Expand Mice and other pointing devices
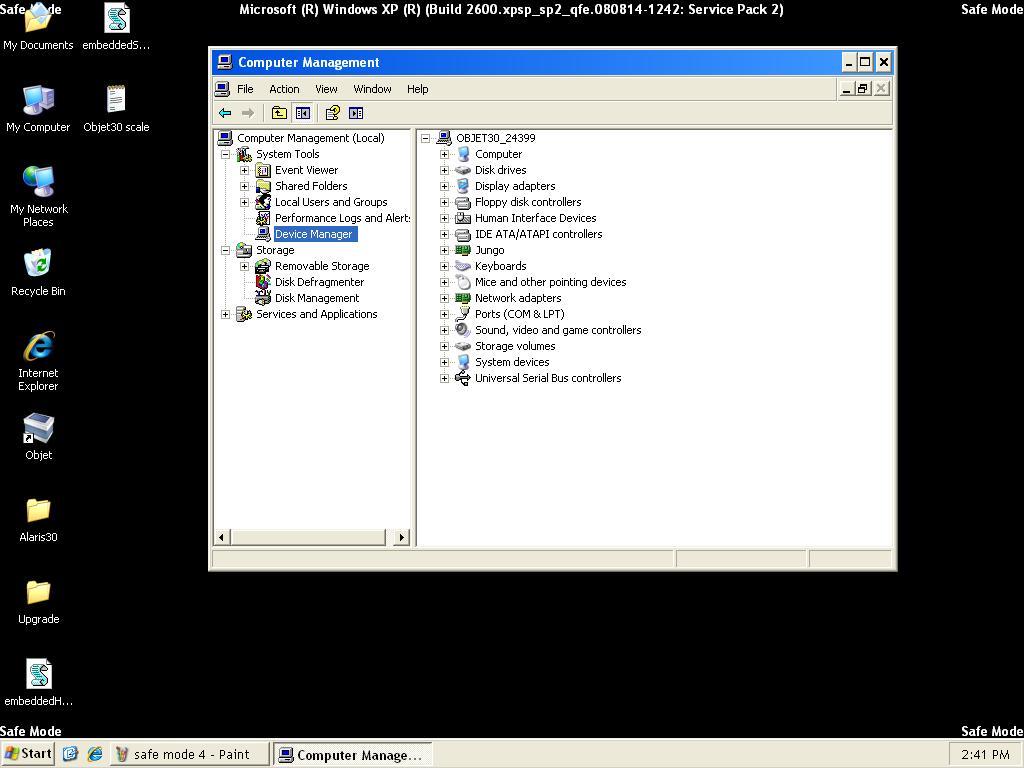This screenshot has height=768, width=1024. point(445,282)
